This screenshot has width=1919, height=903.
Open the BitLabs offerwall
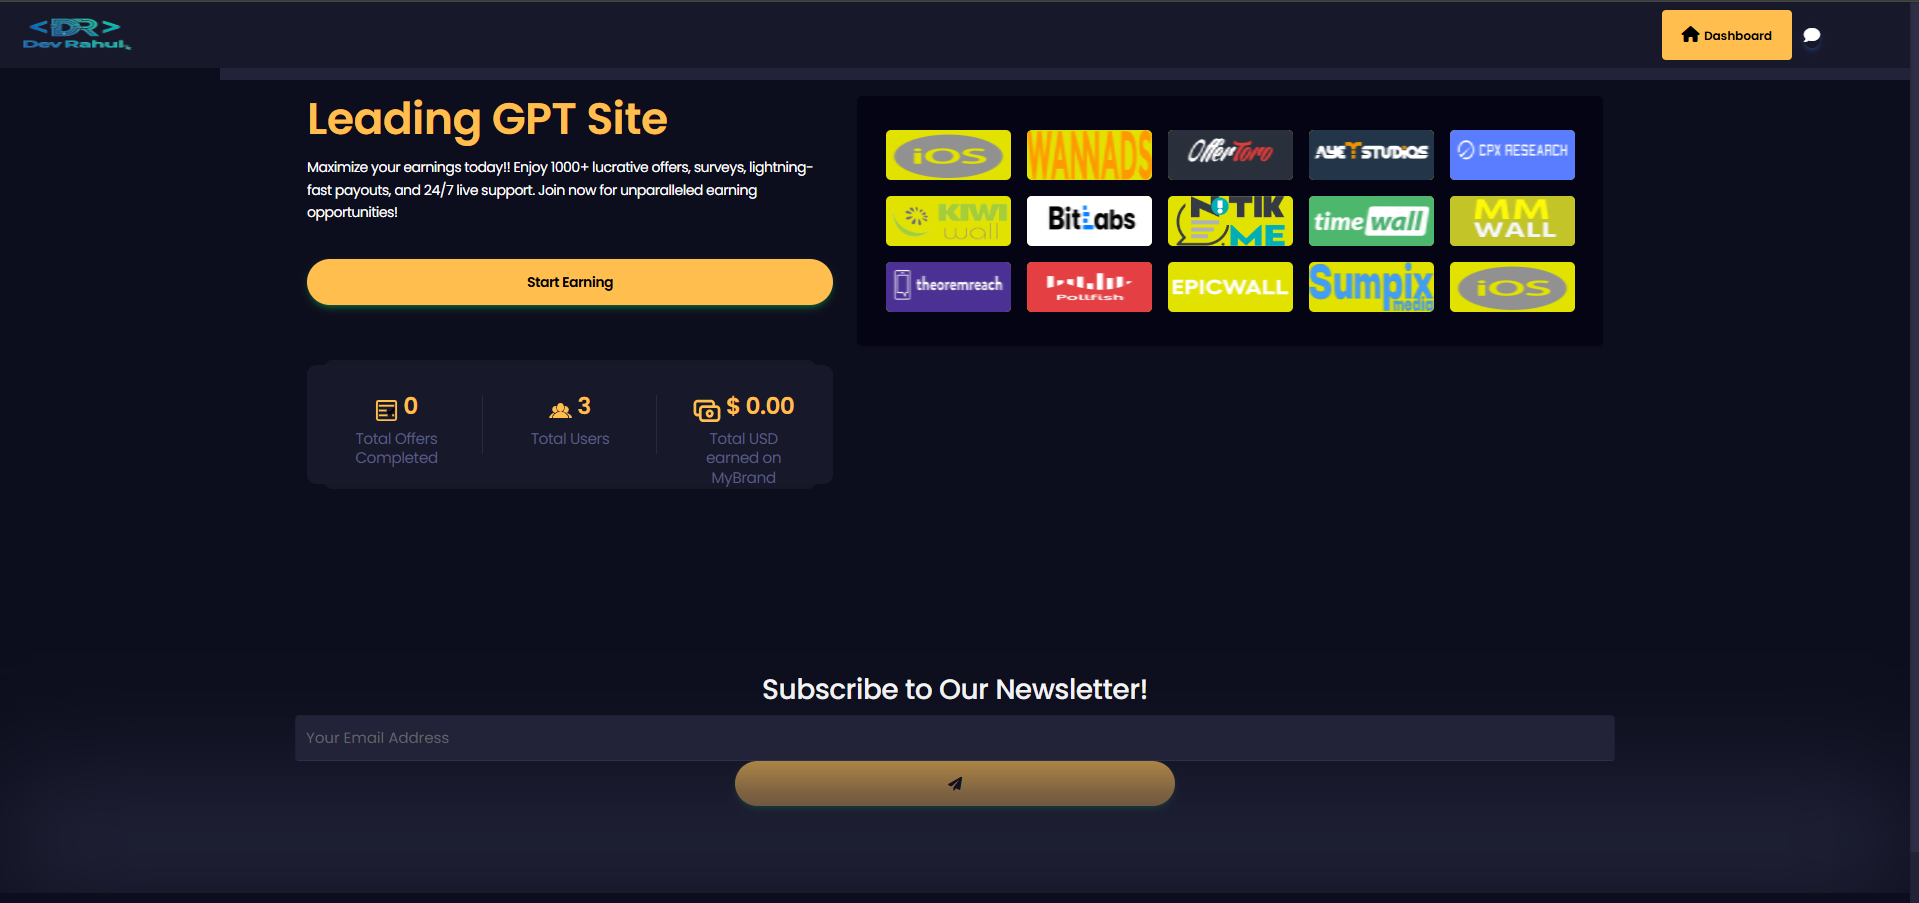point(1089,221)
